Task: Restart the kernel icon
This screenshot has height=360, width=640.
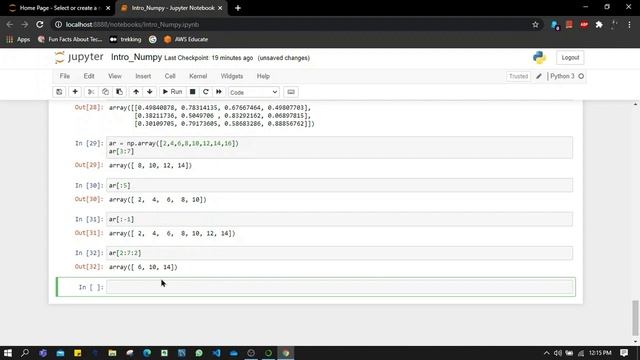Action: [x=206, y=92]
